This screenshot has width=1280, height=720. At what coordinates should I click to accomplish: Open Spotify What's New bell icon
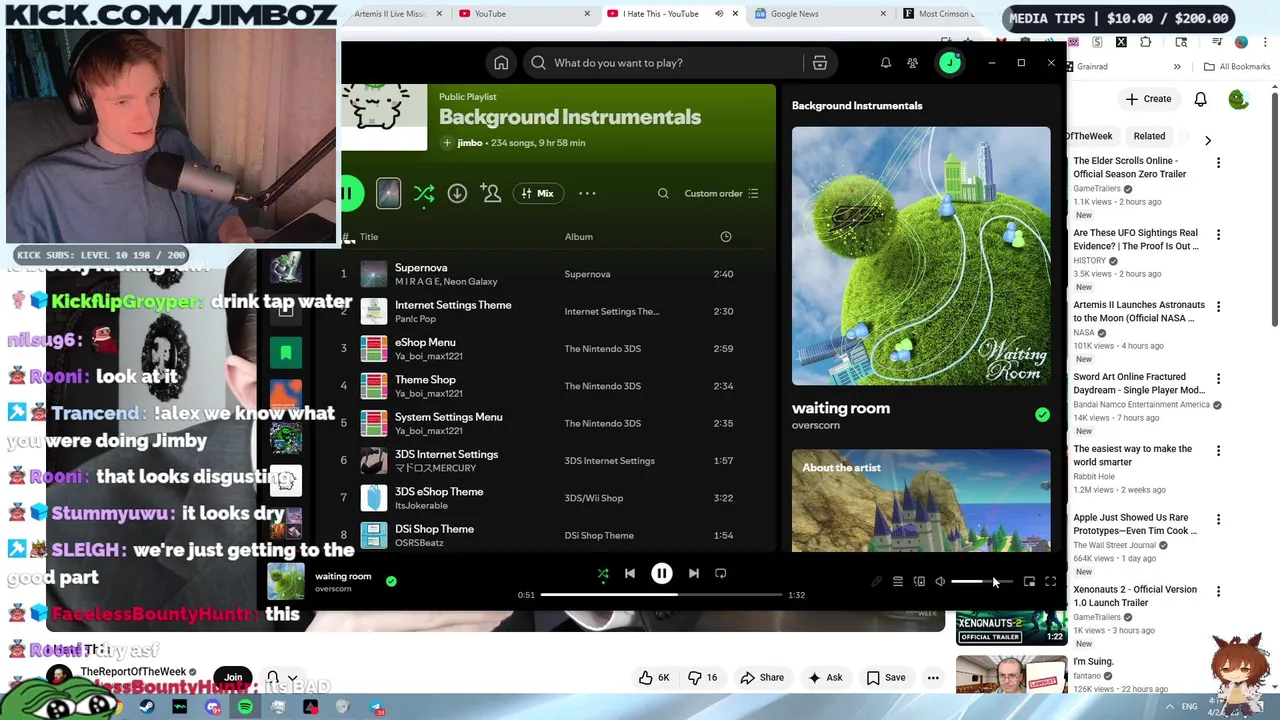(x=885, y=63)
